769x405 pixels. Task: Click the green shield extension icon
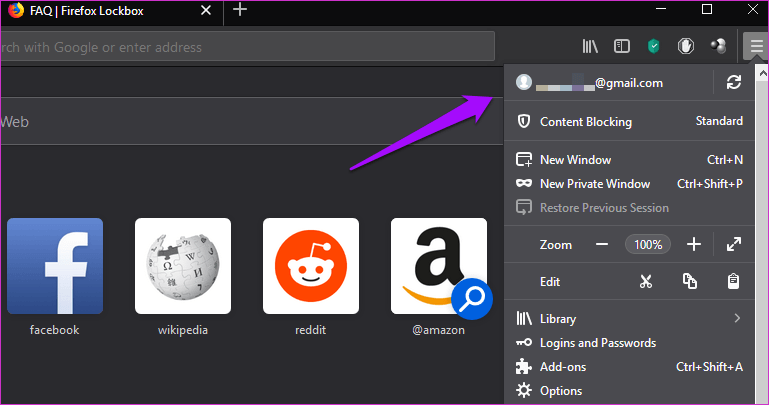pyautogui.click(x=653, y=47)
